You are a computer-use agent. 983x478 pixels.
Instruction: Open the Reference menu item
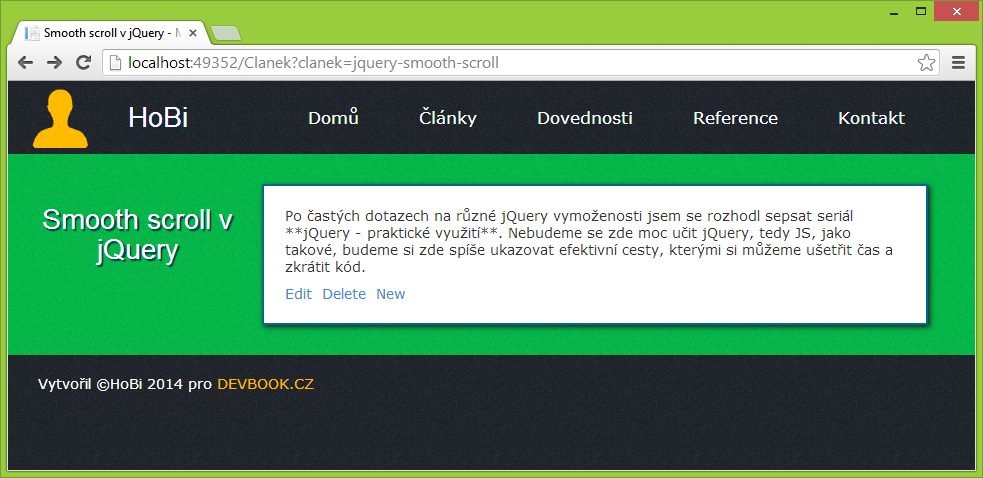point(735,118)
